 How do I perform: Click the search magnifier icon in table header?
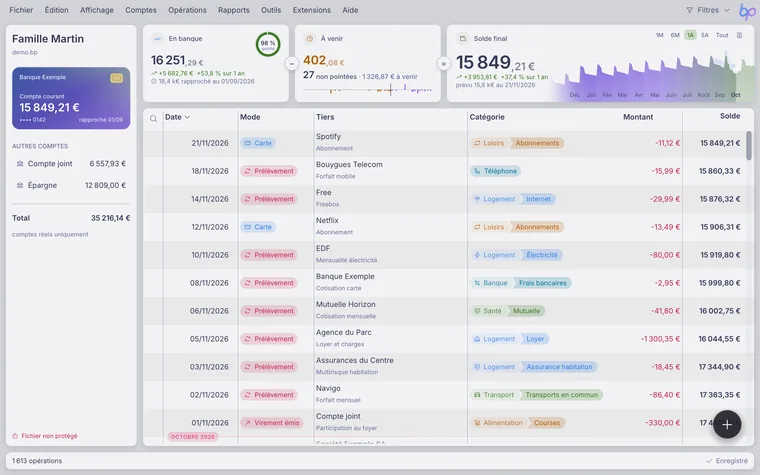(x=153, y=119)
